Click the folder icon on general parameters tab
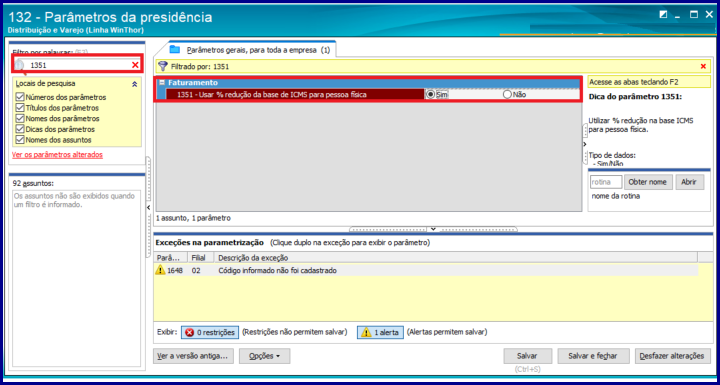720x385 pixels. pos(175,50)
